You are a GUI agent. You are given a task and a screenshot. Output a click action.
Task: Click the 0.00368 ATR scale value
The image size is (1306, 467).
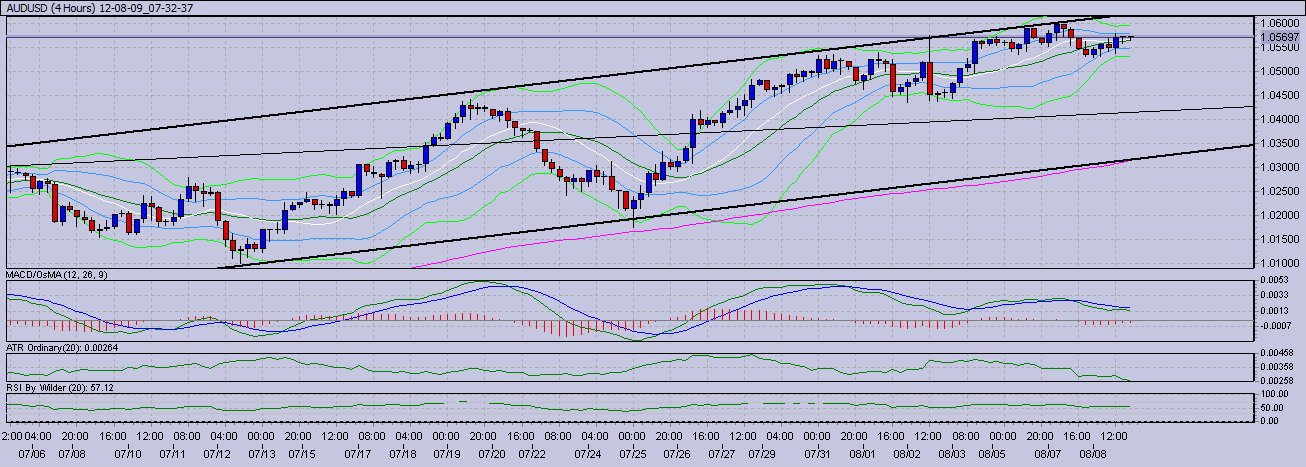(x=1279, y=367)
